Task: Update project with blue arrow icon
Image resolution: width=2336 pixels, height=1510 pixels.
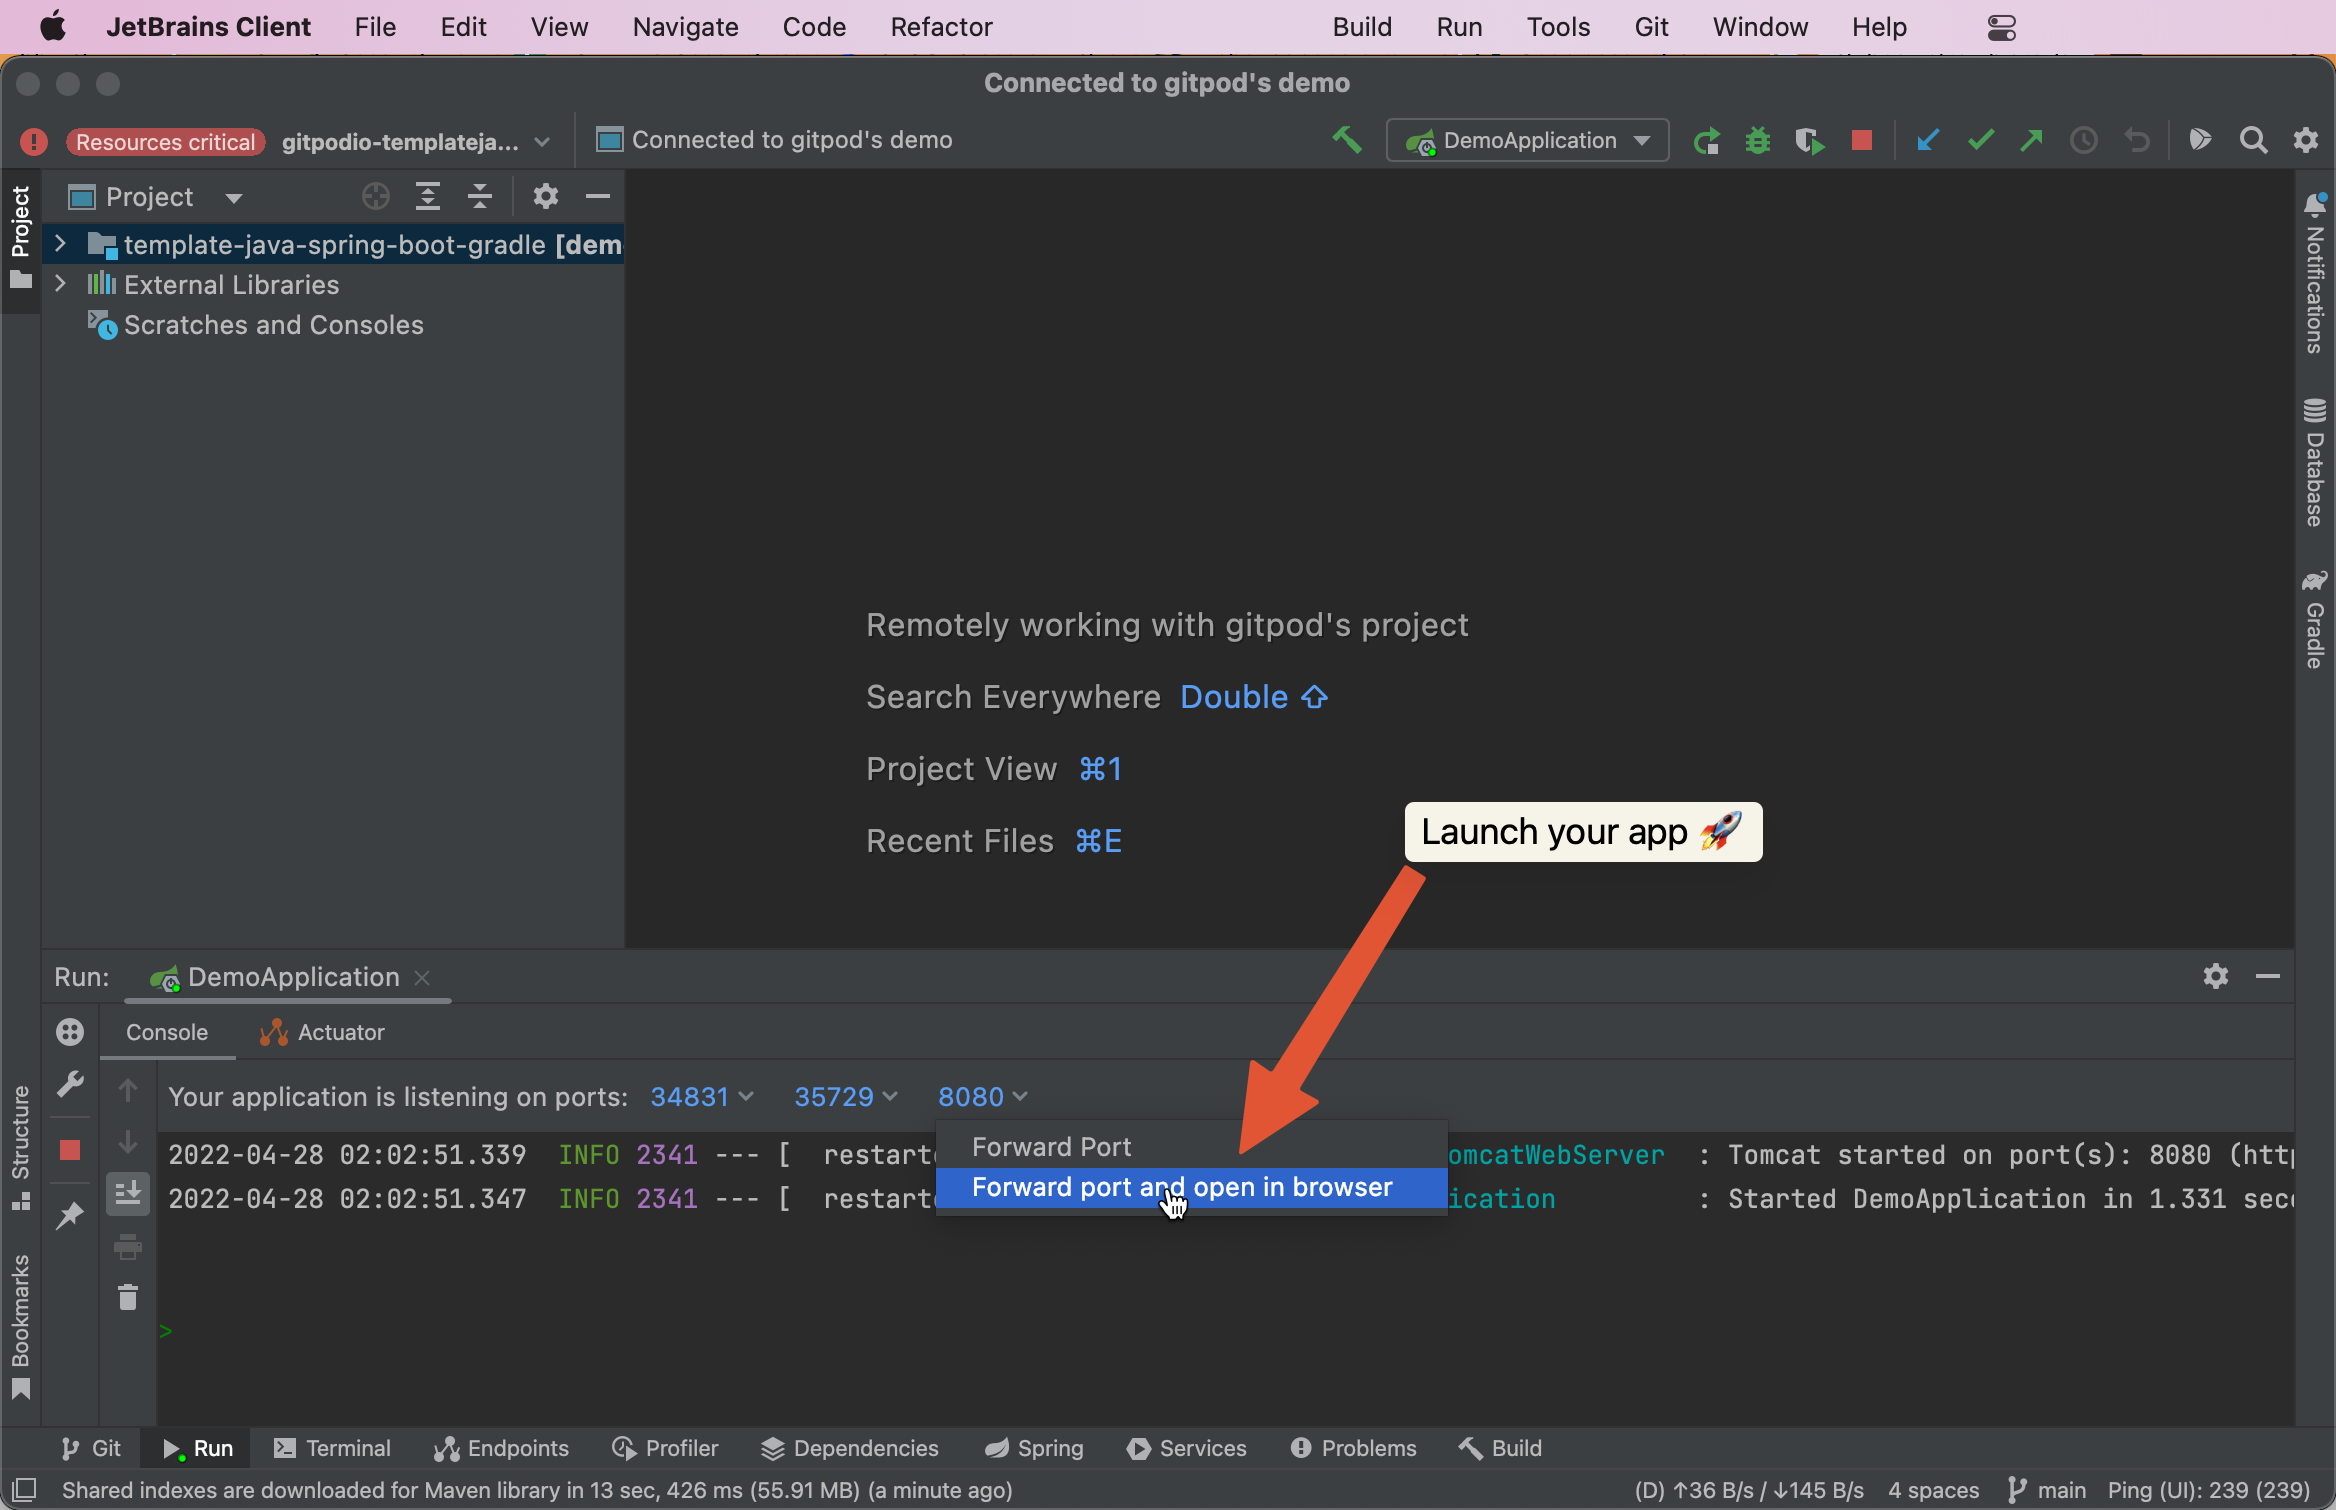Action: (1928, 141)
